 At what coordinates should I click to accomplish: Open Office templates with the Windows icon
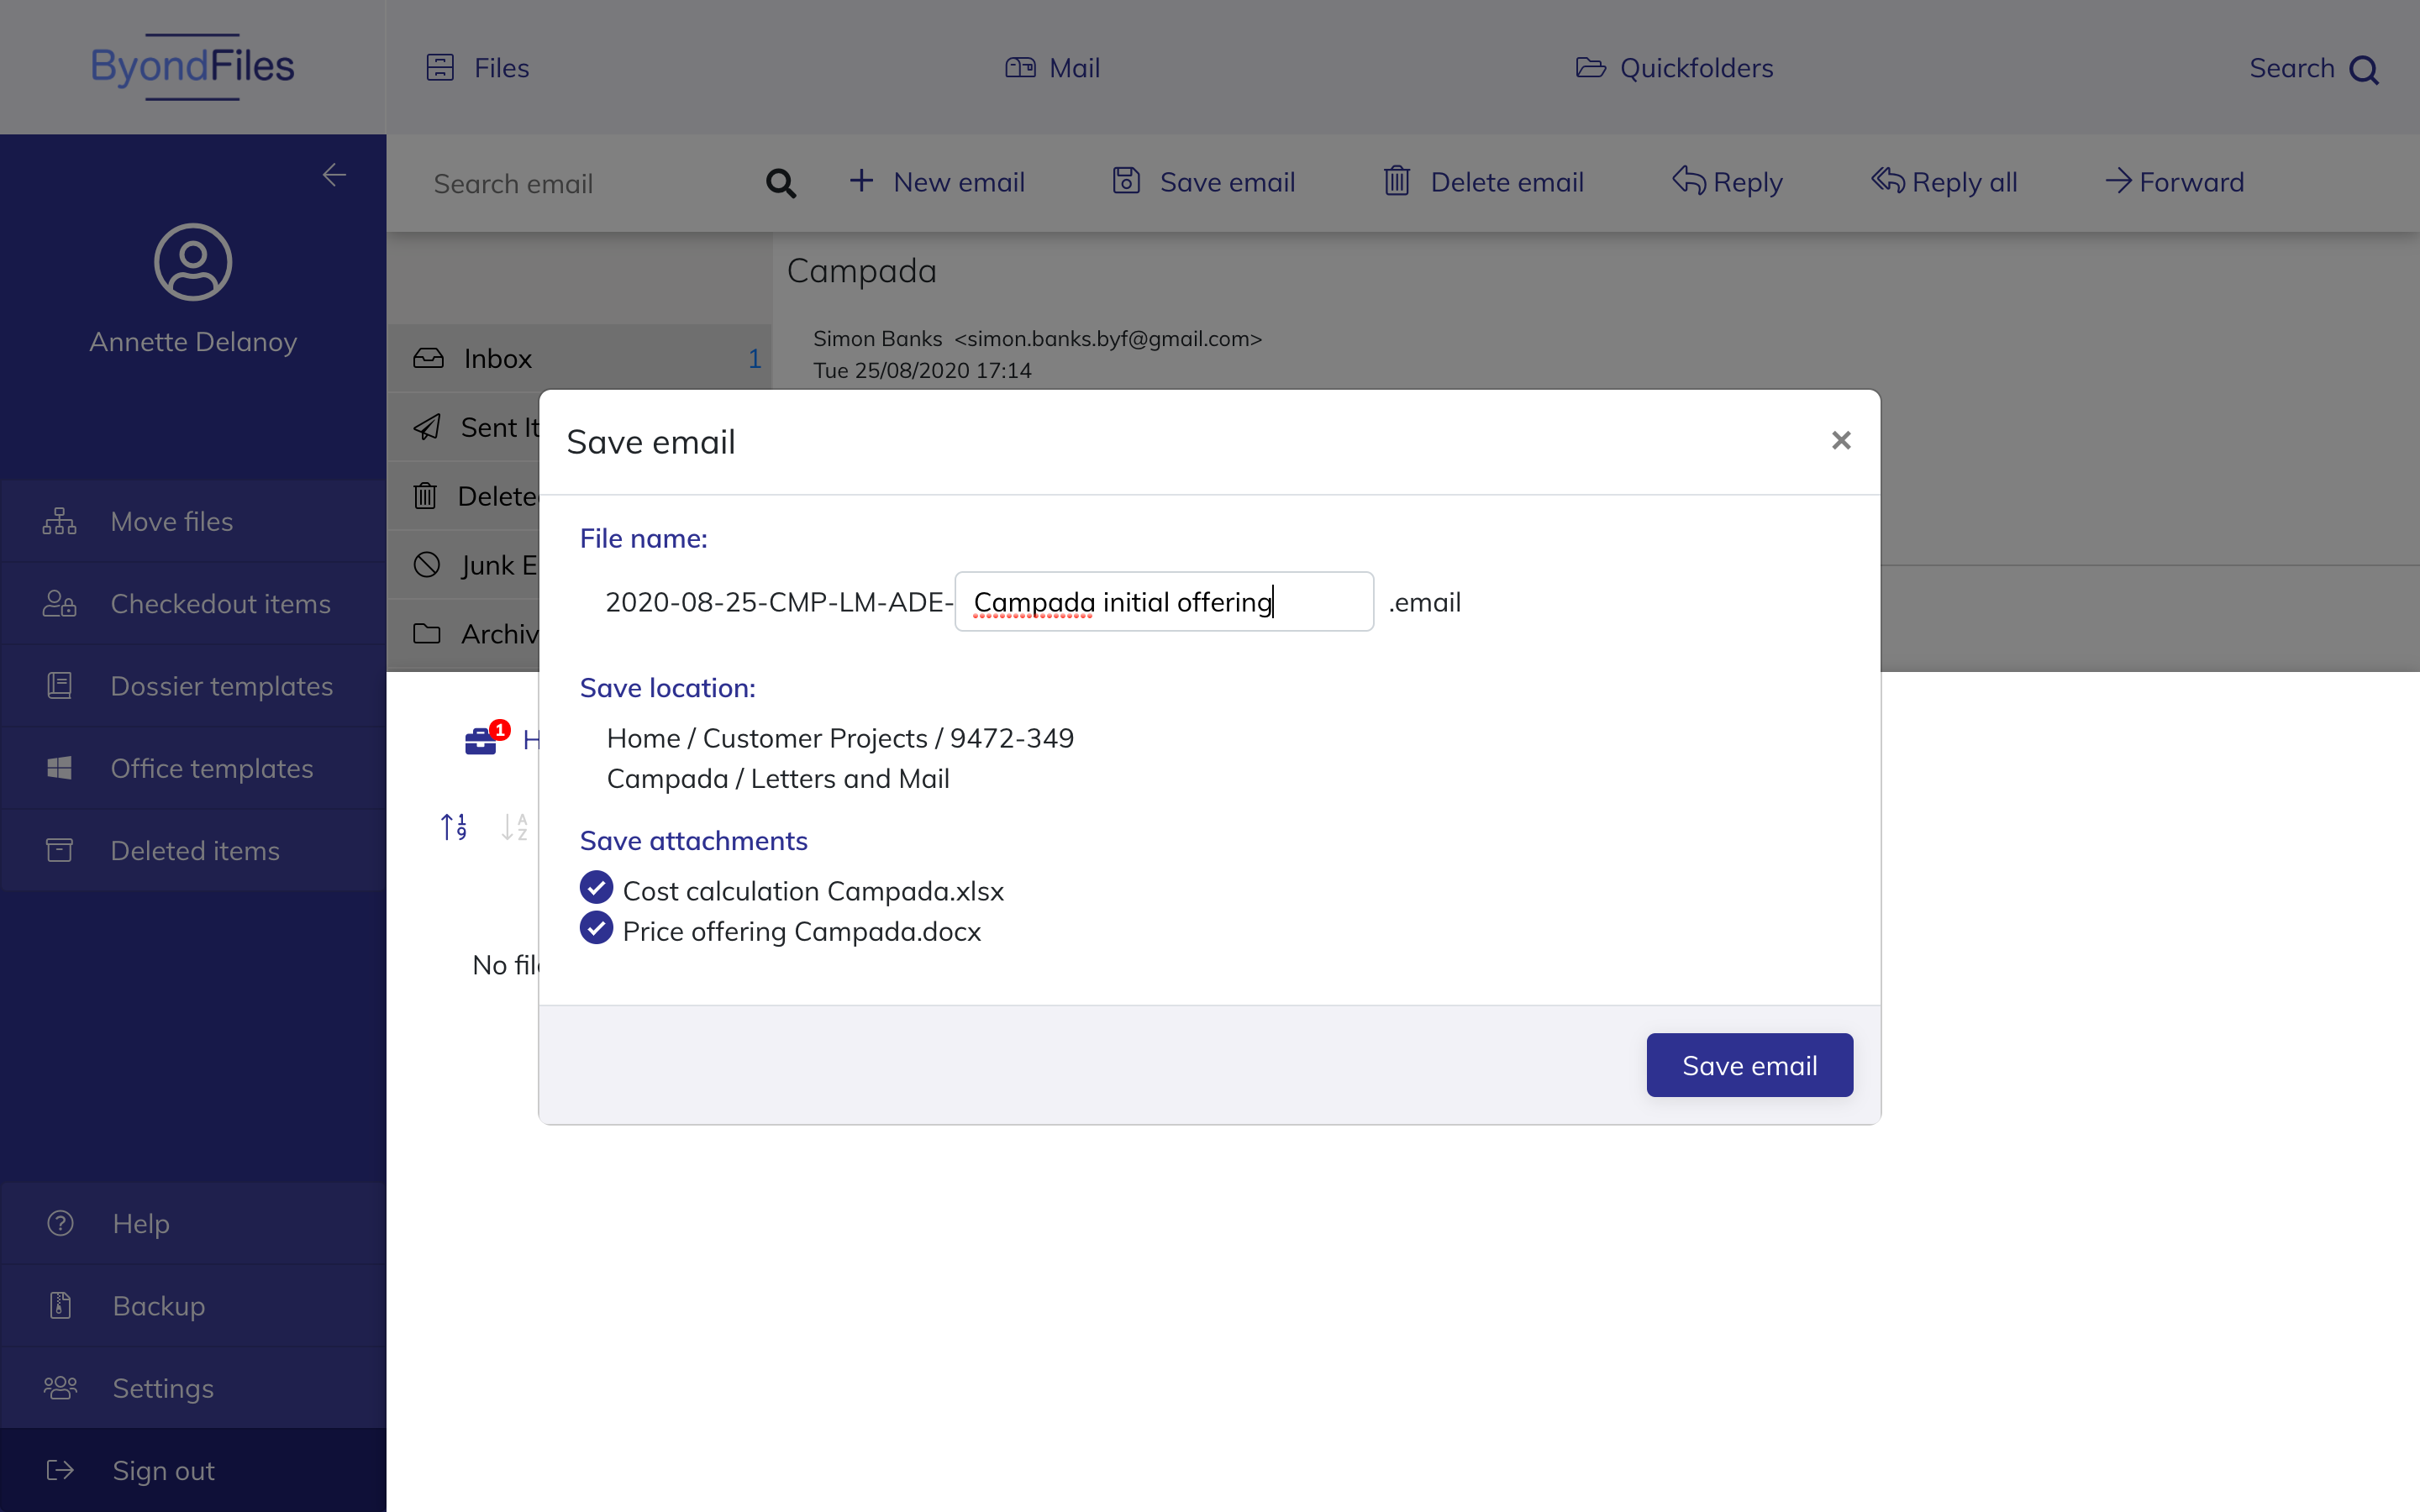[211, 768]
